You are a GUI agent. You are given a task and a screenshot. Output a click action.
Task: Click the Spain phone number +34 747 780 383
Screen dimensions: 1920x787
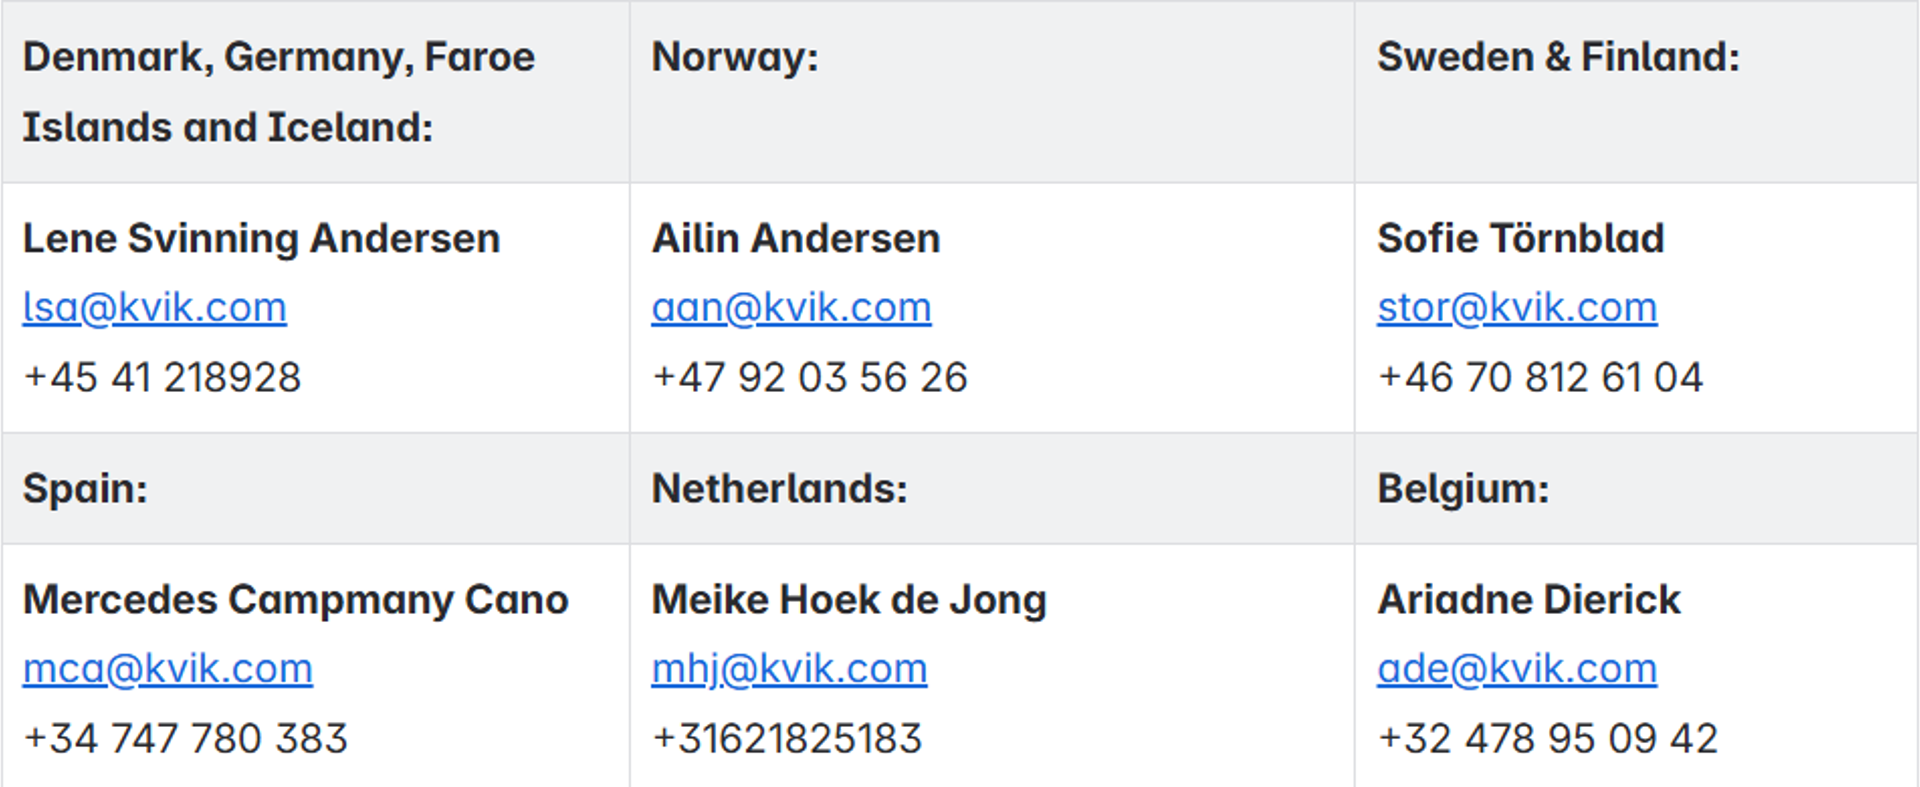(x=186, y=739)
